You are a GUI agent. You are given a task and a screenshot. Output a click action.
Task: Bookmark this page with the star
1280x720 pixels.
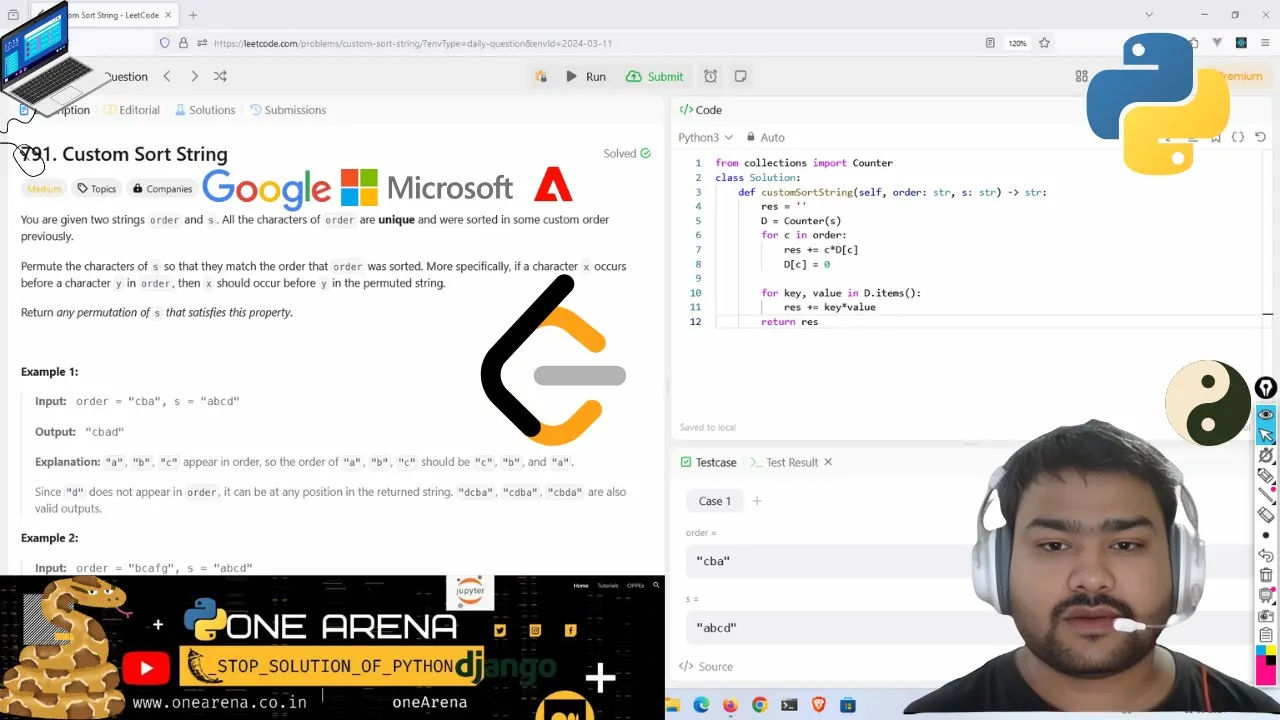[1044, 43]
